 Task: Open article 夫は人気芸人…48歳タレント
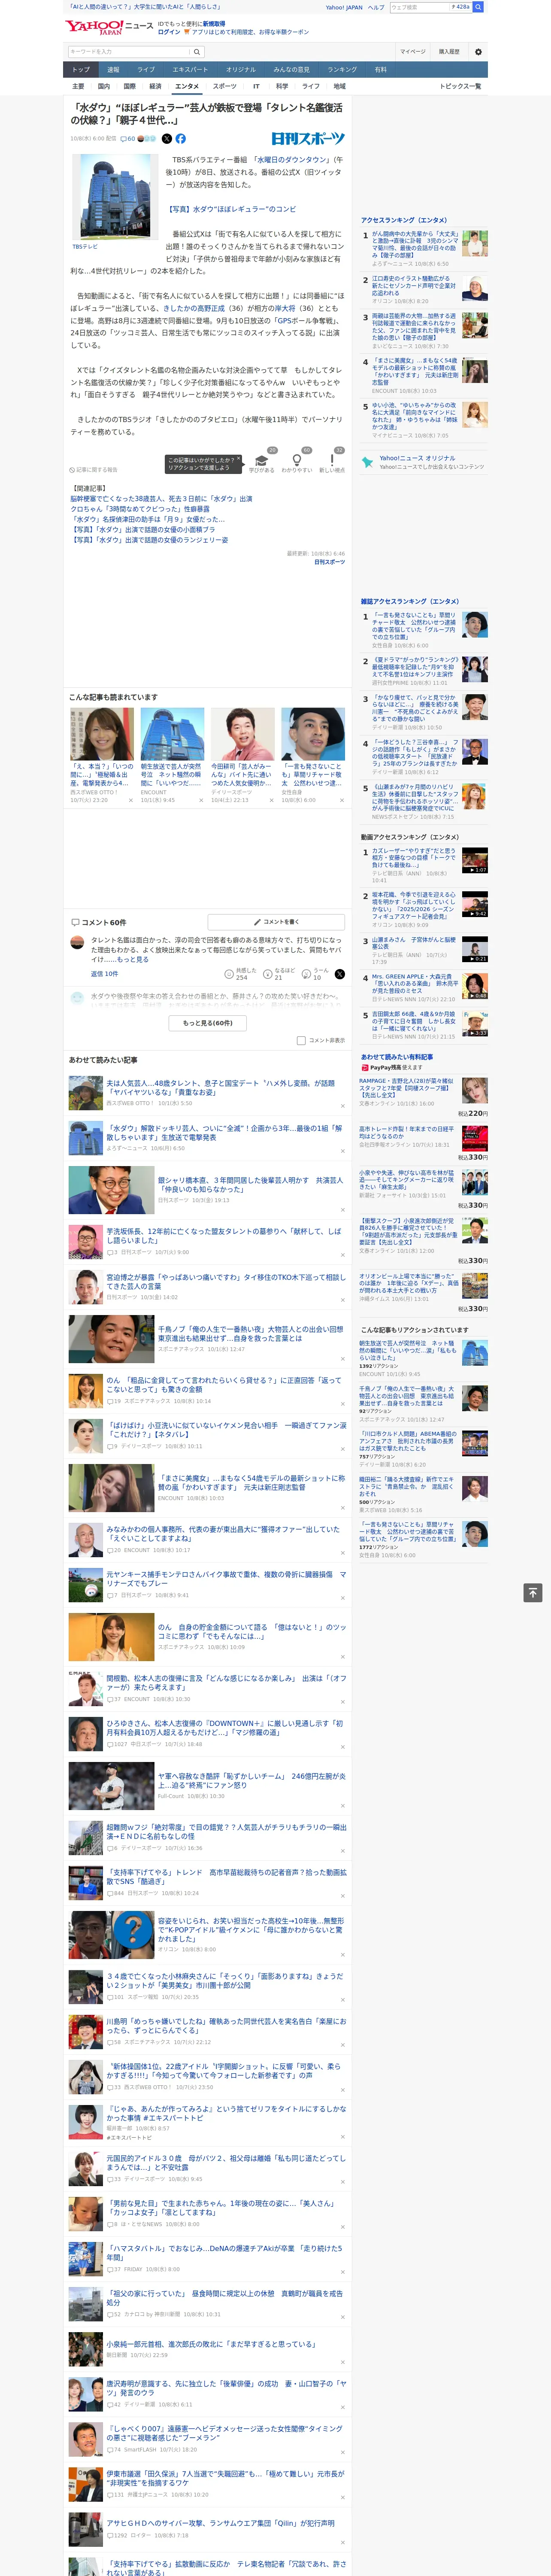click(220, 1087)
